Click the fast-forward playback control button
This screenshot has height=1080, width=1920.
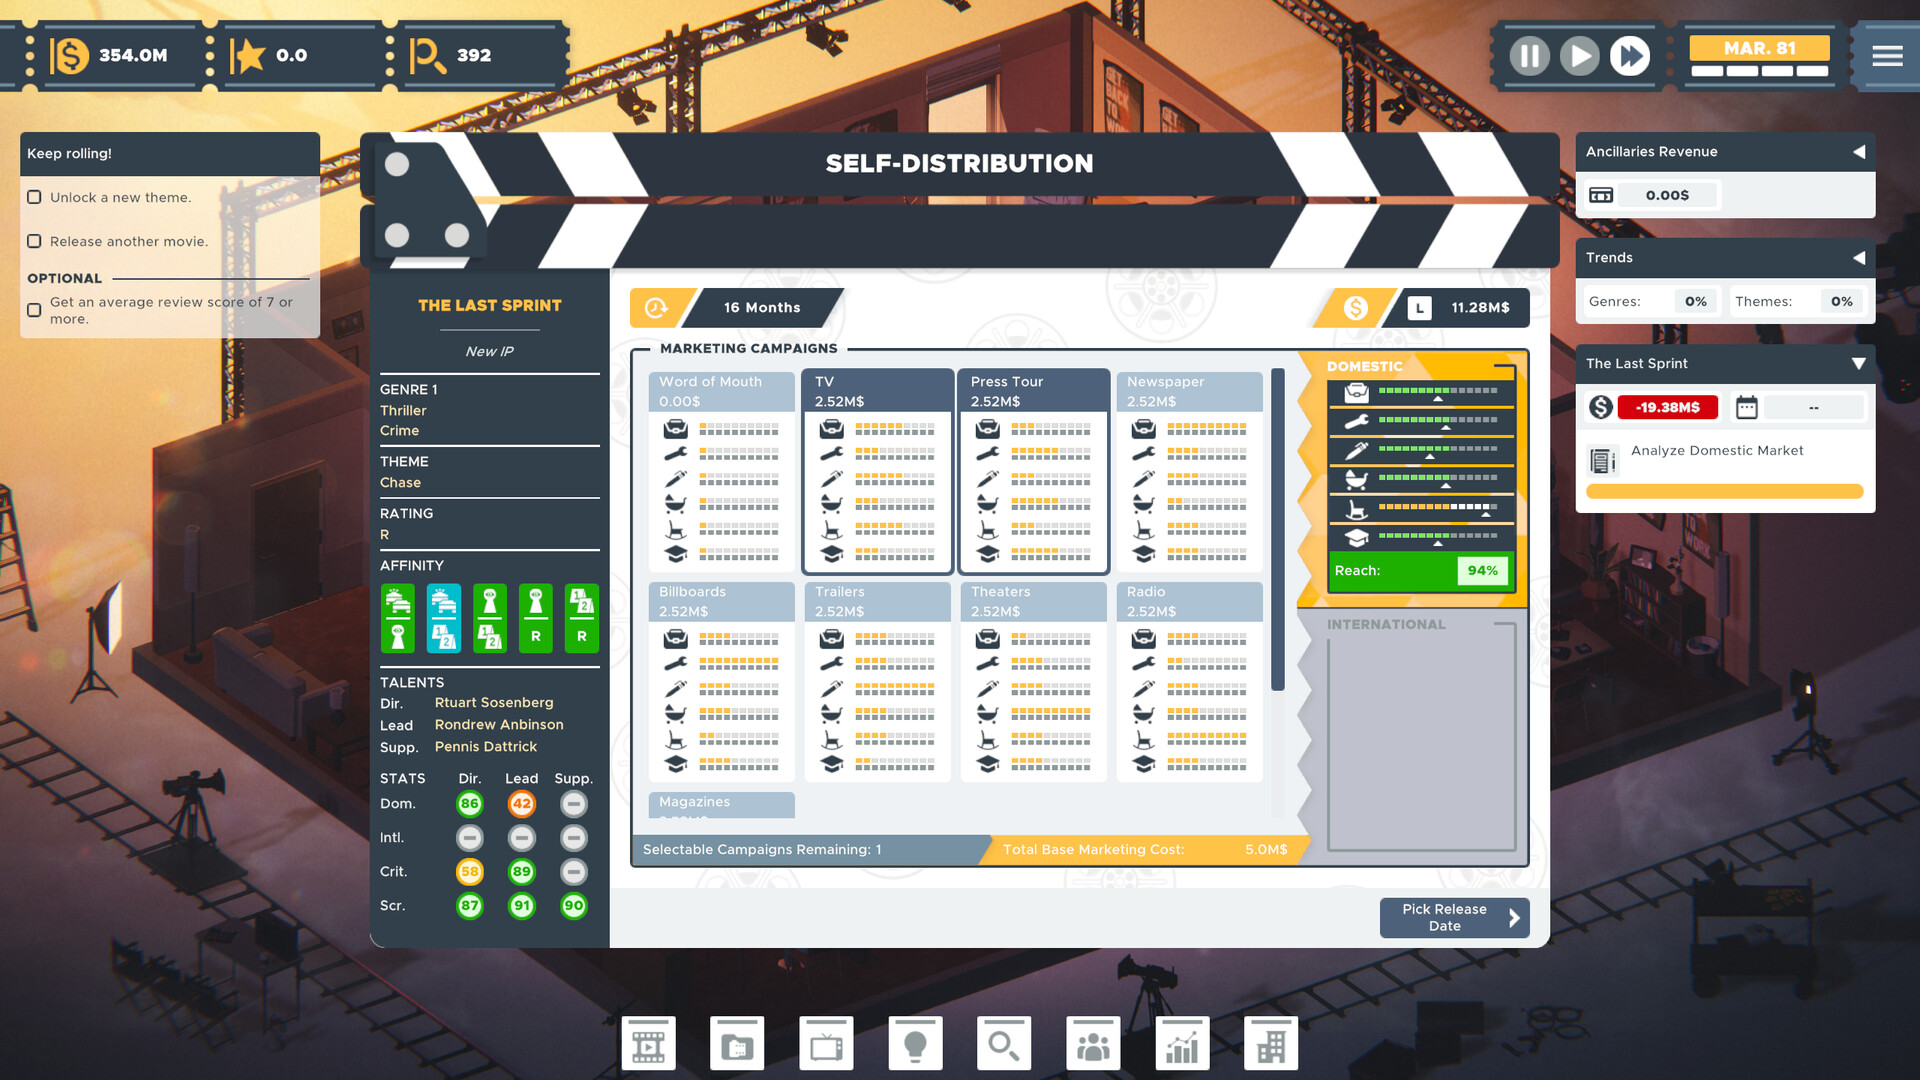(x=1631, y=55)
